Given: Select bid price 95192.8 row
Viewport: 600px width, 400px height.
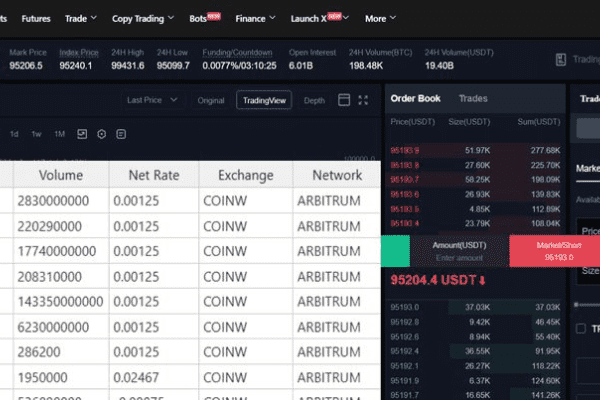Looking at the screenshot, I should [475, 322].
